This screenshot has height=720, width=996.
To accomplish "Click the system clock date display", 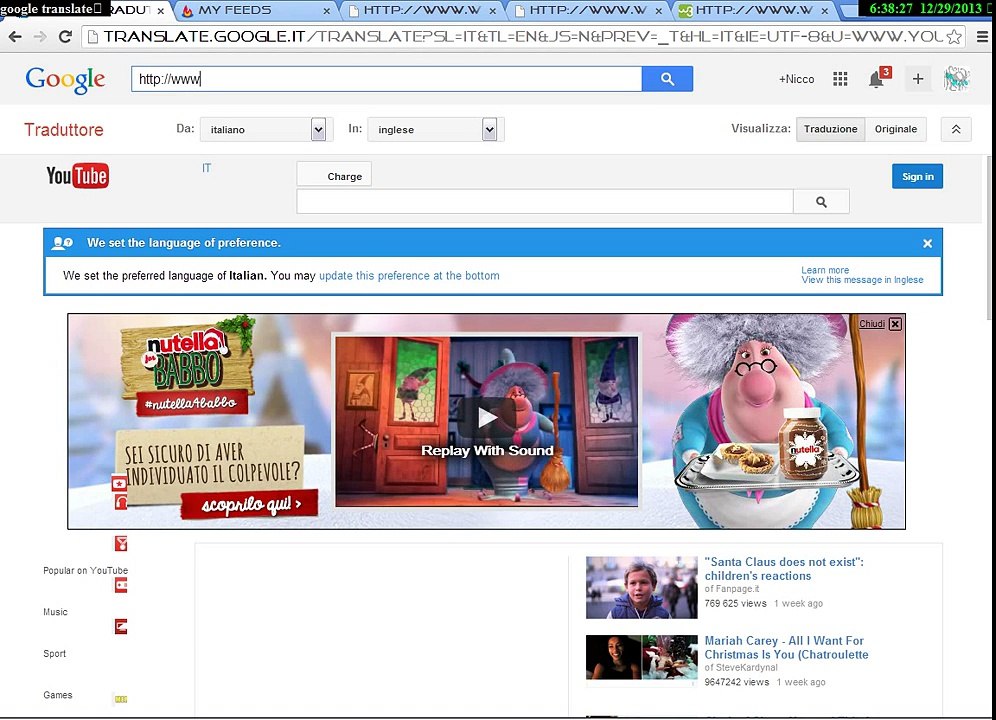I will (926, 8).
